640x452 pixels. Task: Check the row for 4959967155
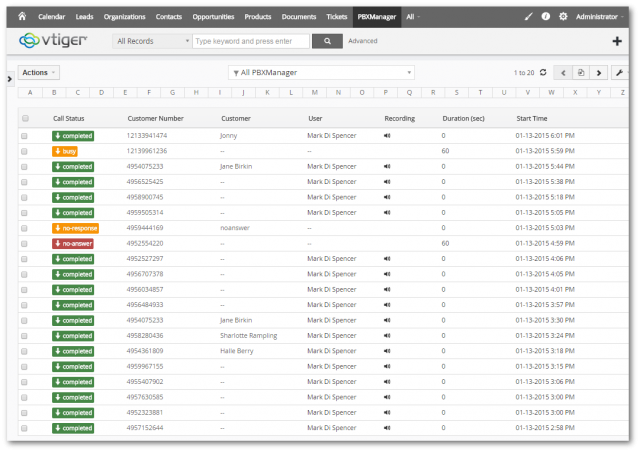click(24, 367)
